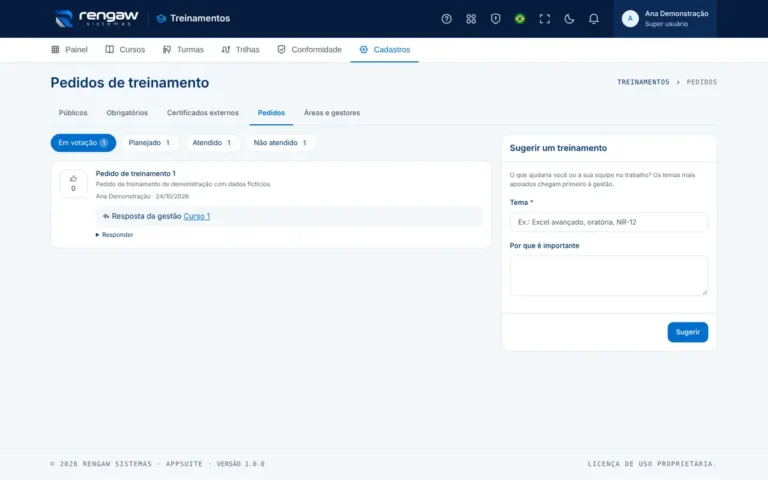Open the Turmas menu item
The image size is (768, 480).
pyautogui.click(x=183, y=49)
